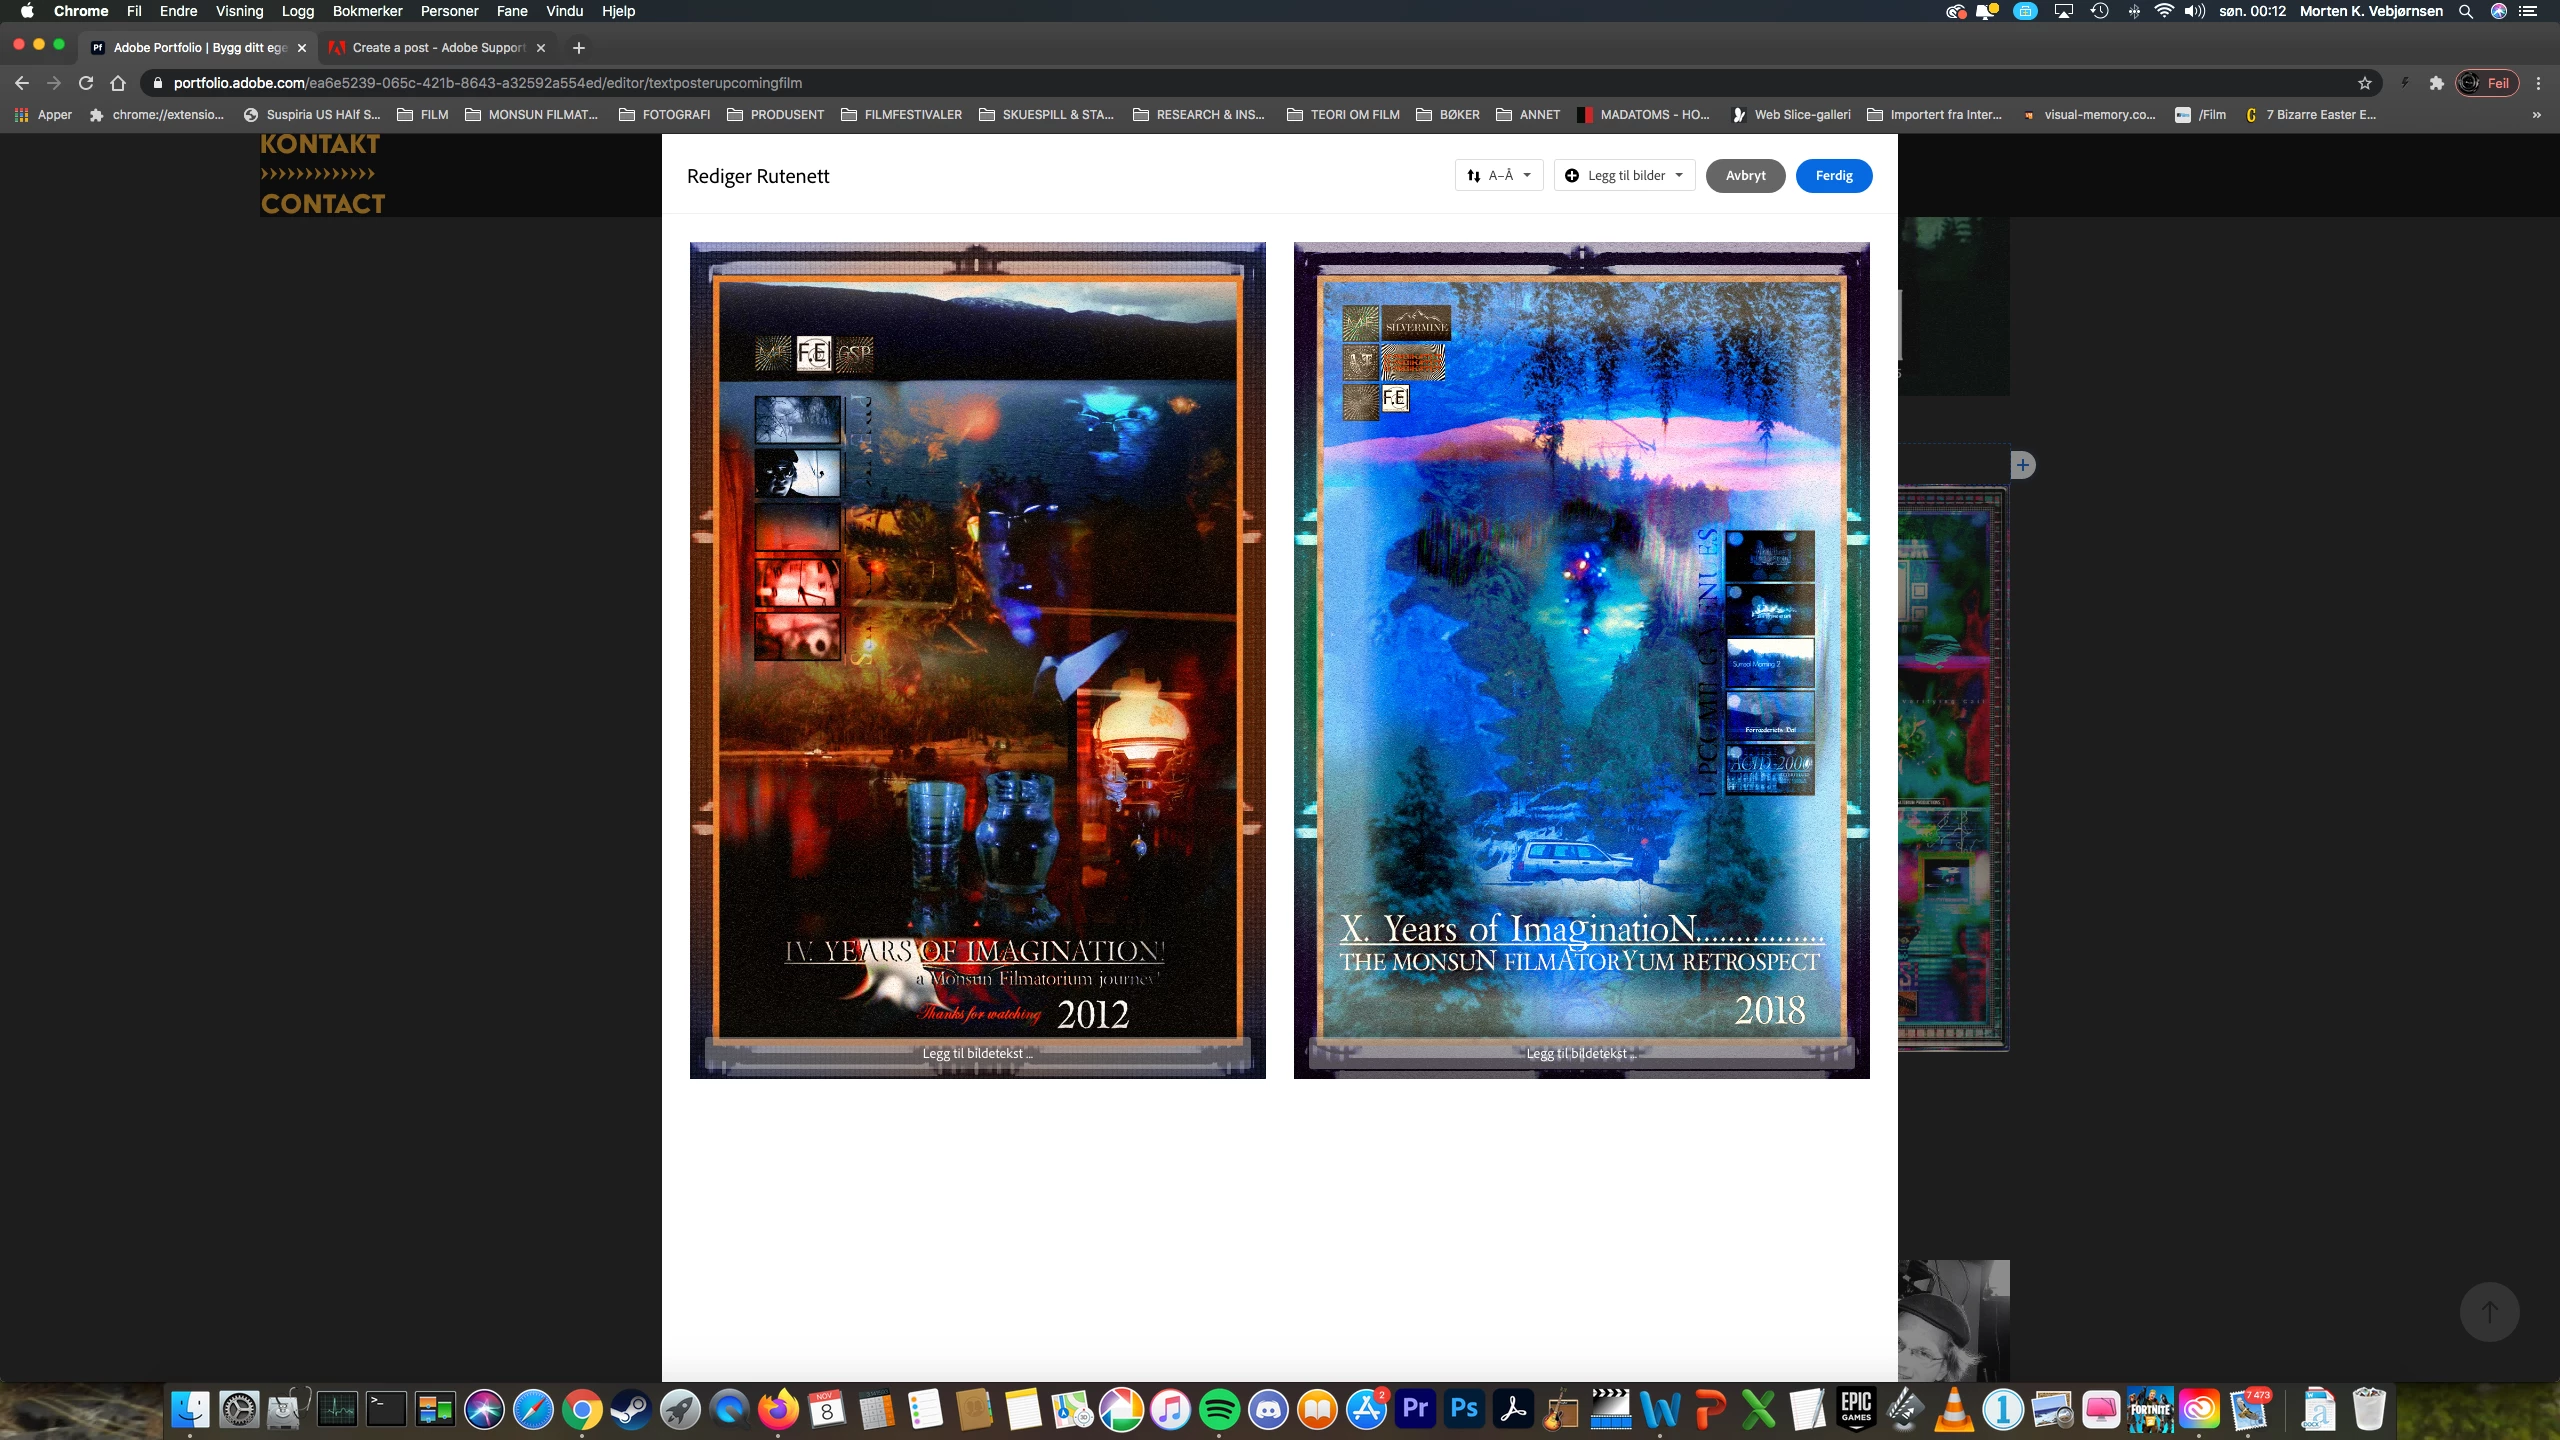The image size is (2560, 1440).
Task: Click the blue plus add-section icon
Action: point(2022,465)
